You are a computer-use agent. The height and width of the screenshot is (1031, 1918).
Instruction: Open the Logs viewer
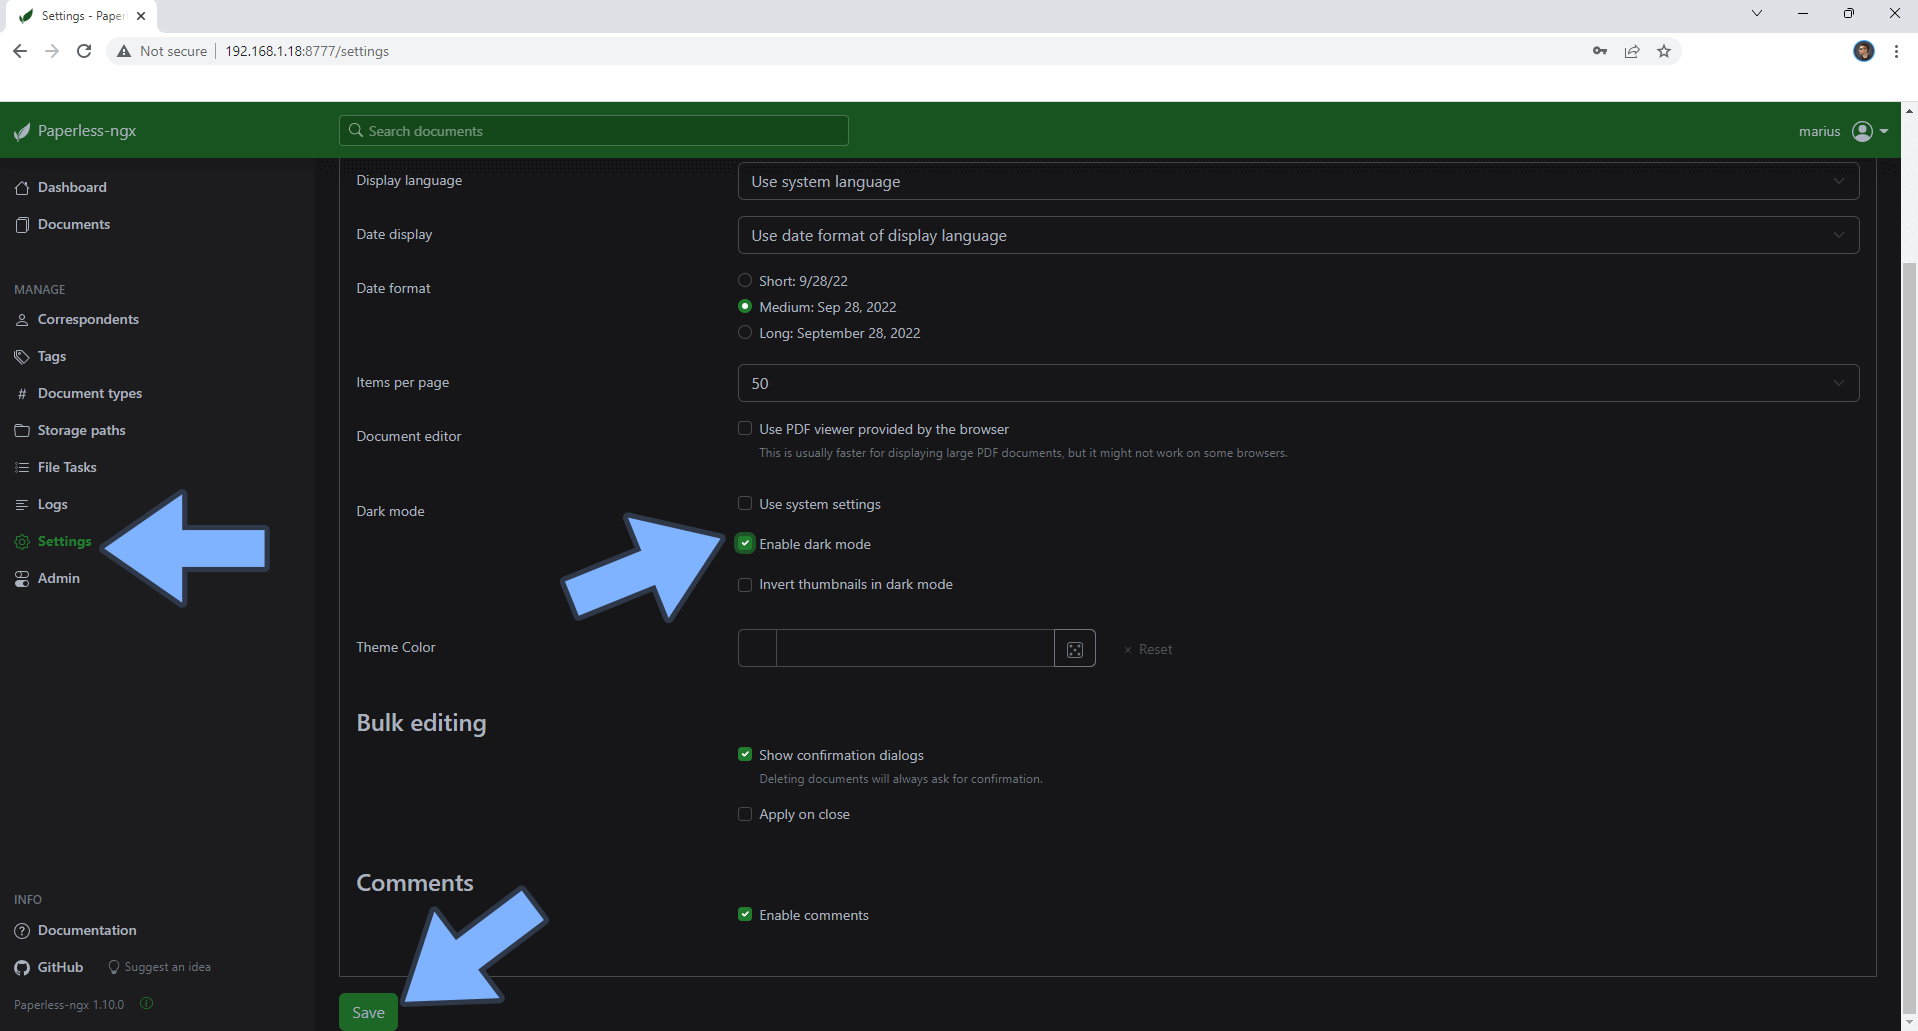coord(53,504)
